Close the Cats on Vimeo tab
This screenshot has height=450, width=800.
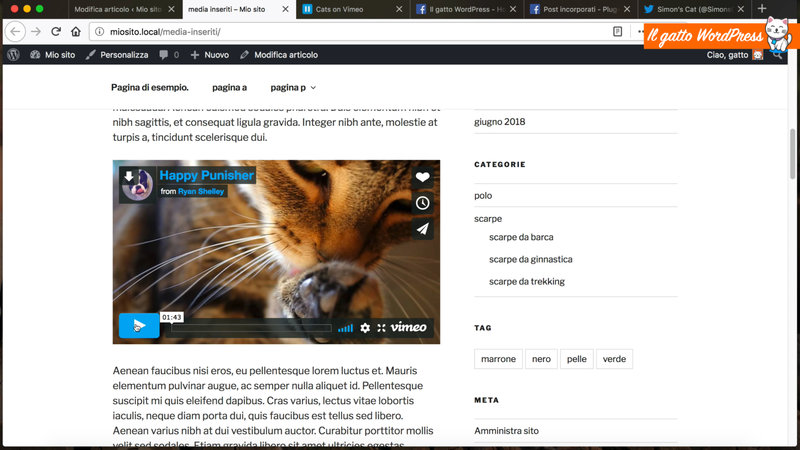pyautogui.click(x=399, y=9)
